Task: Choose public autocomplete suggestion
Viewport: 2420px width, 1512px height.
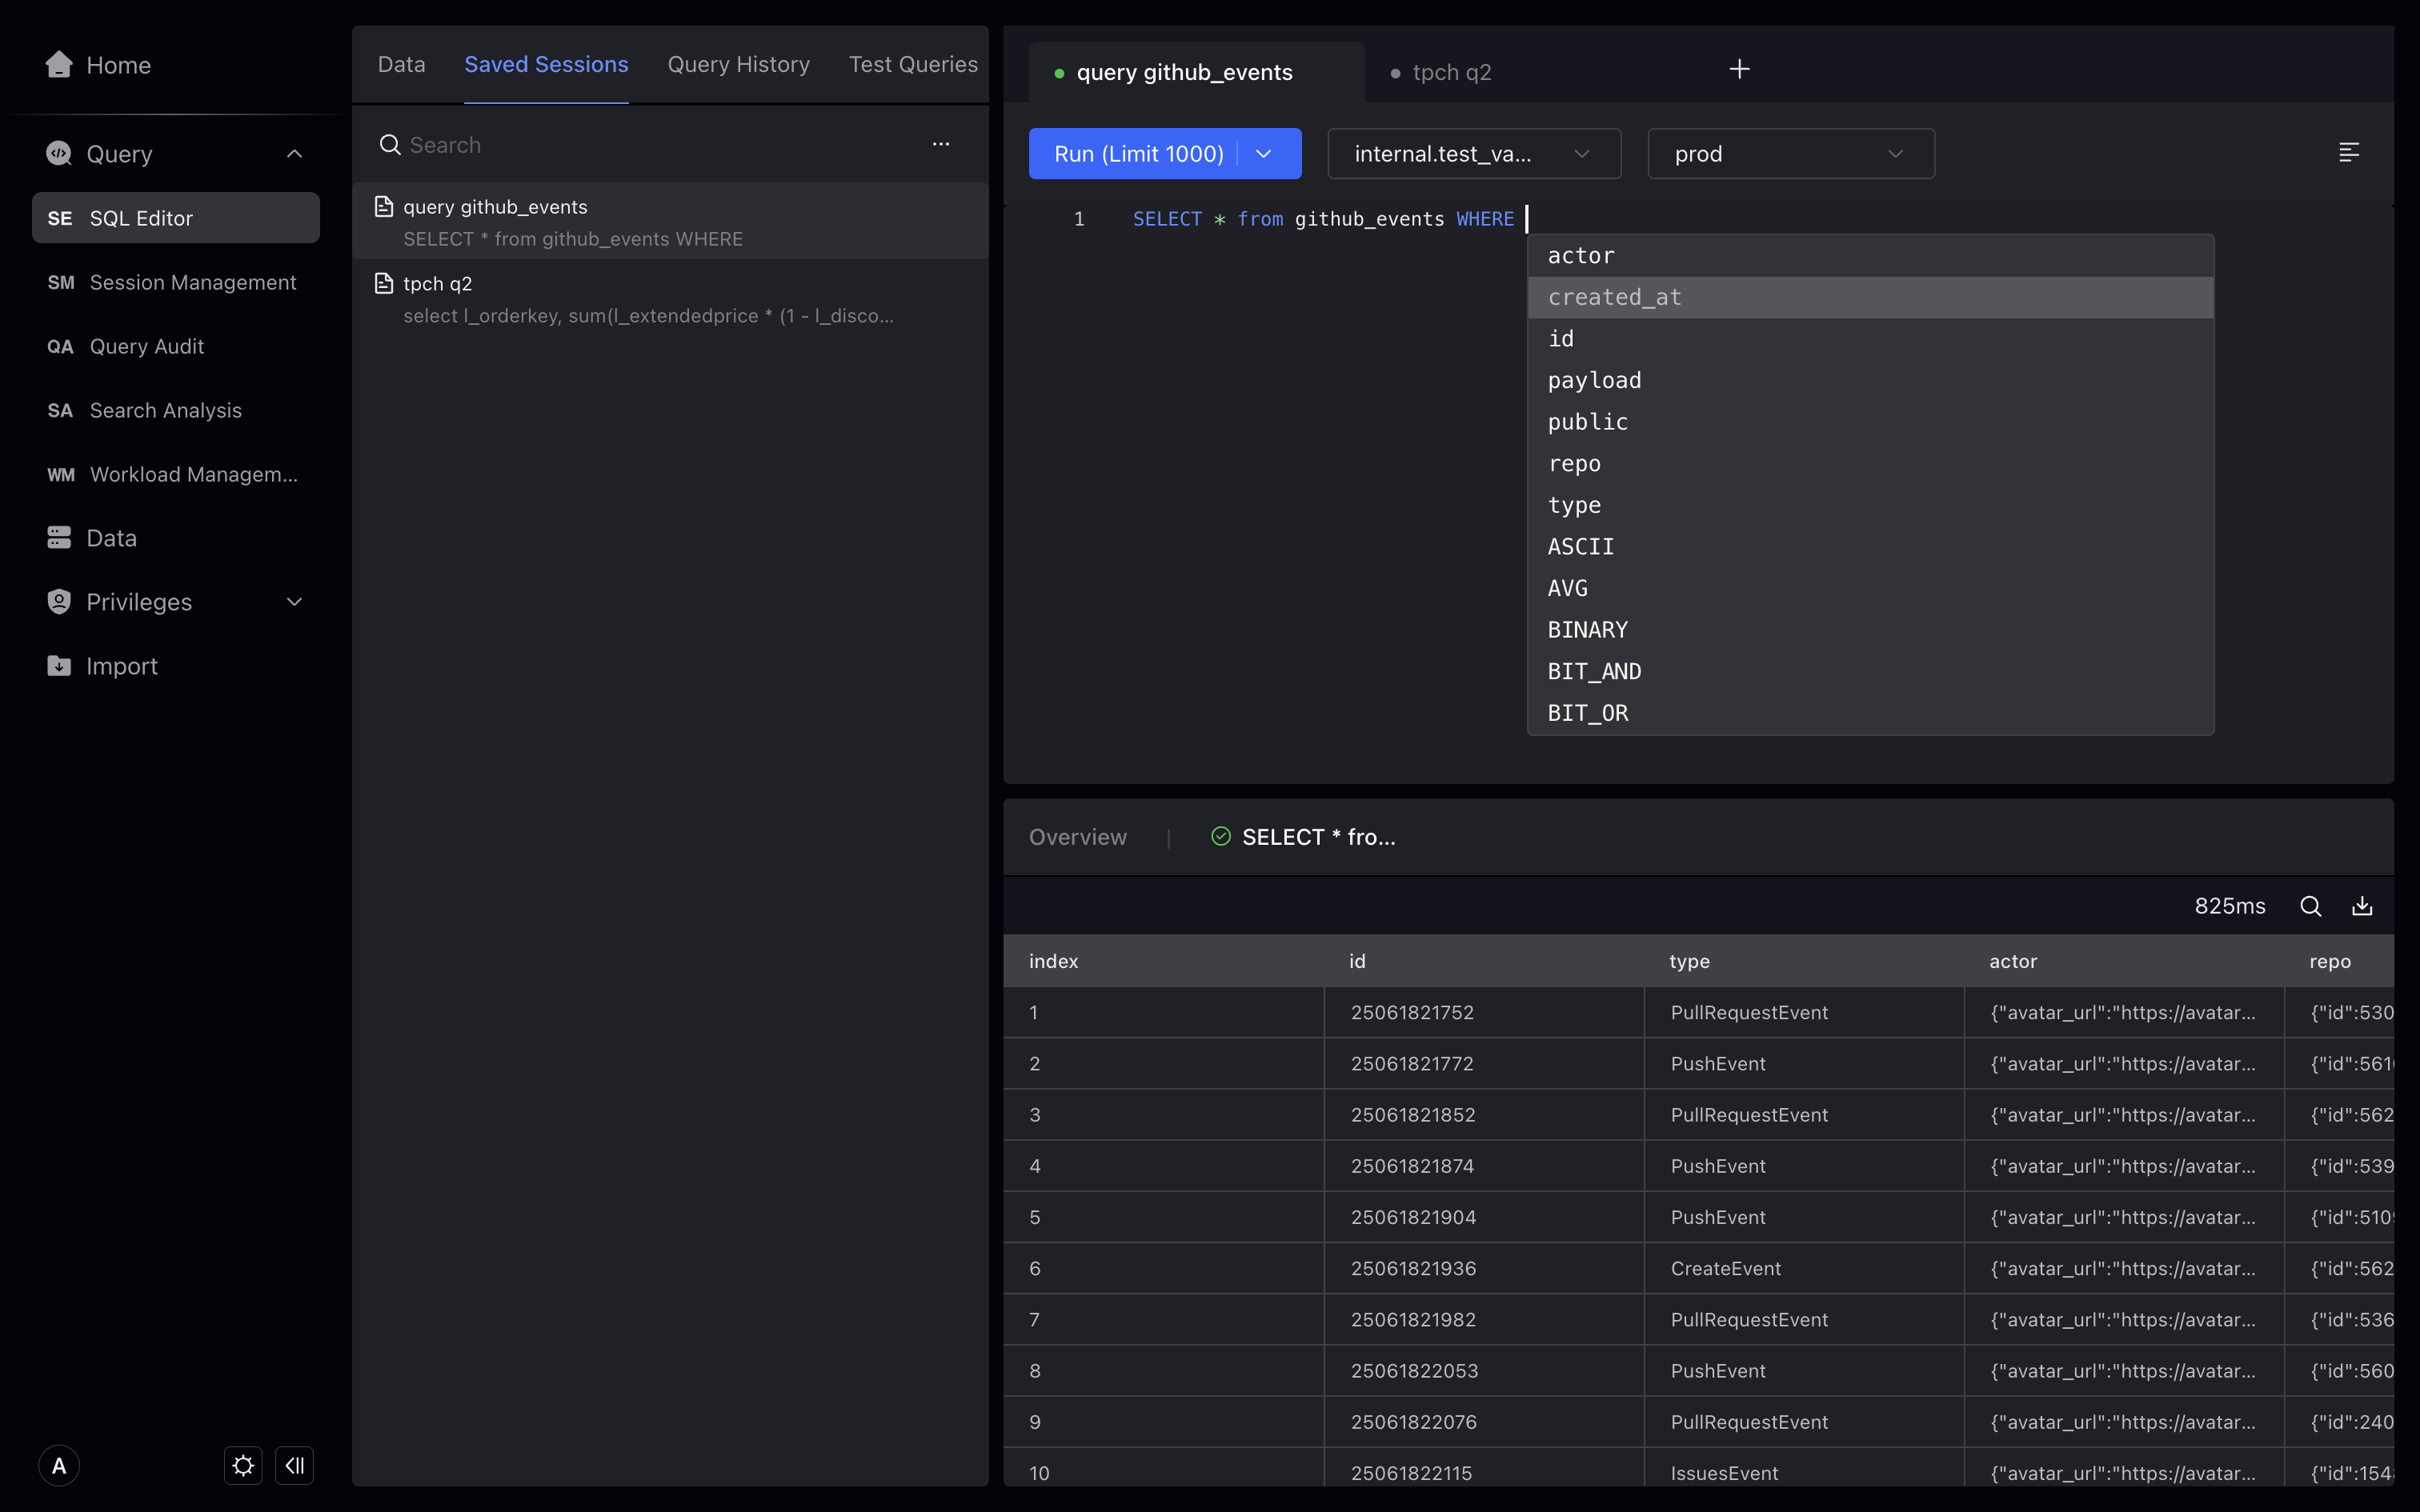Action: [1870, 422]
